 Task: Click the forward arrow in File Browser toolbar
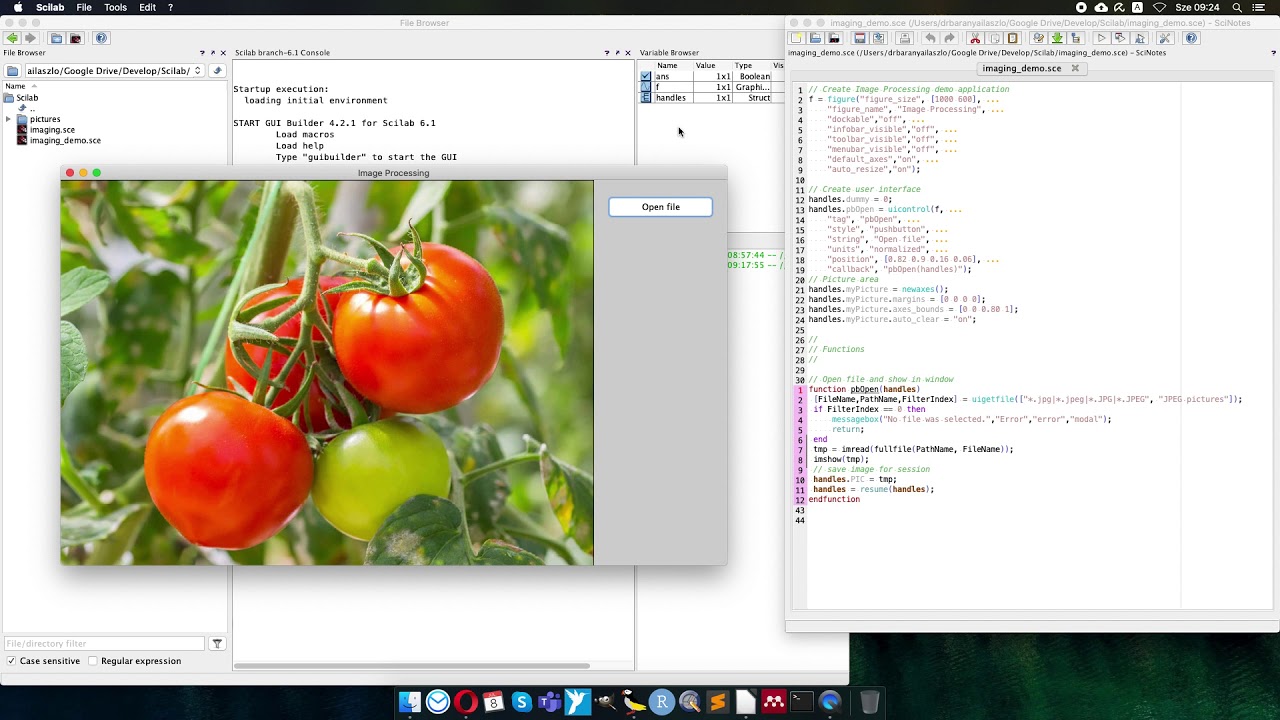click(x=30, y=38)
